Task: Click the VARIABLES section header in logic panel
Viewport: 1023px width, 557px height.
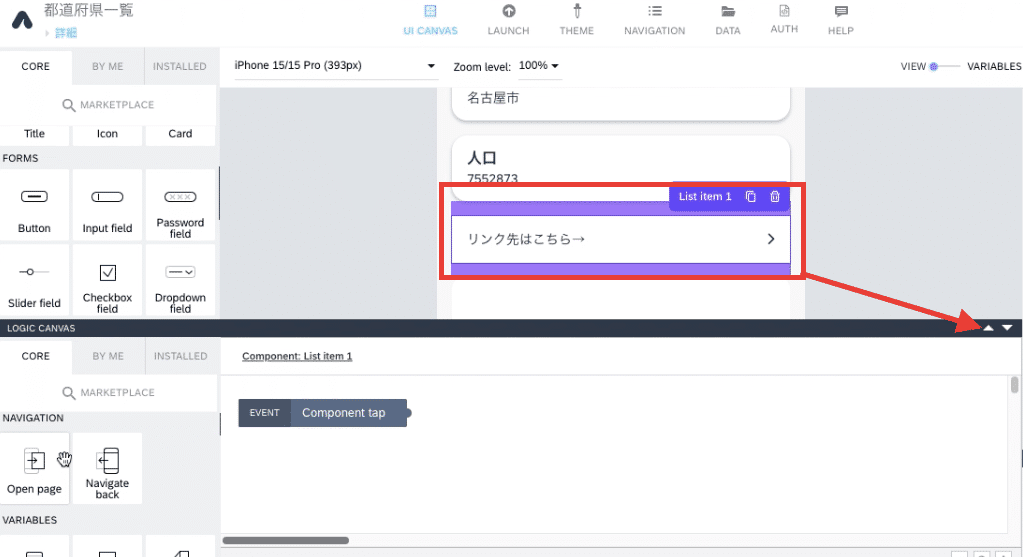Action: click(x=29, y=520)
